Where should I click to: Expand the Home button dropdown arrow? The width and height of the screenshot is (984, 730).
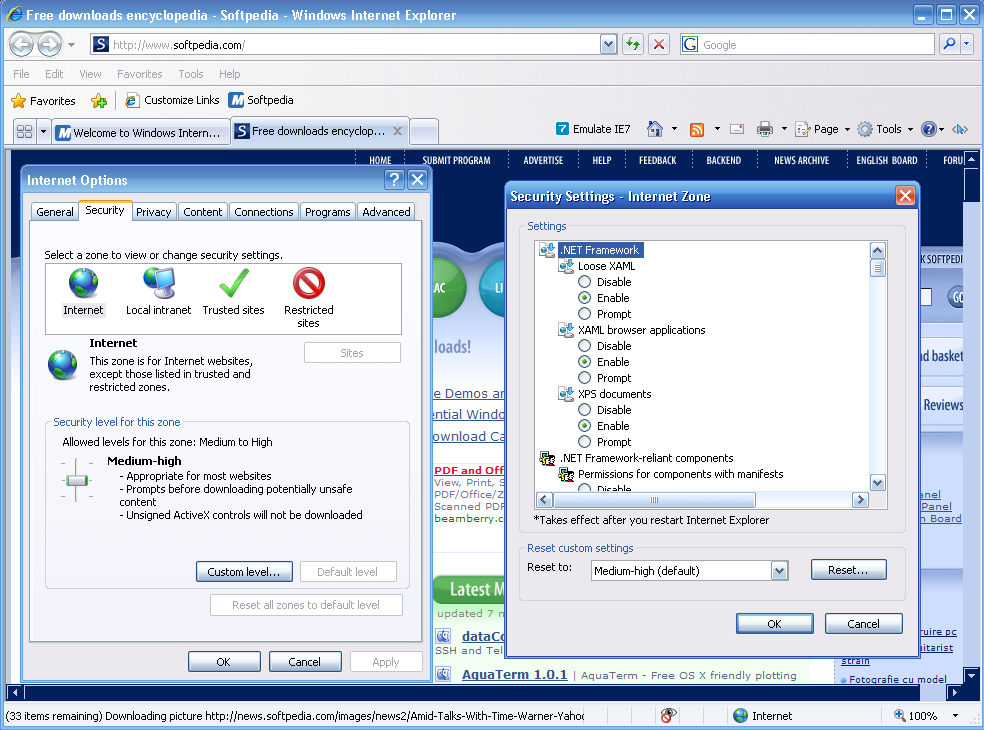[675, 129]
